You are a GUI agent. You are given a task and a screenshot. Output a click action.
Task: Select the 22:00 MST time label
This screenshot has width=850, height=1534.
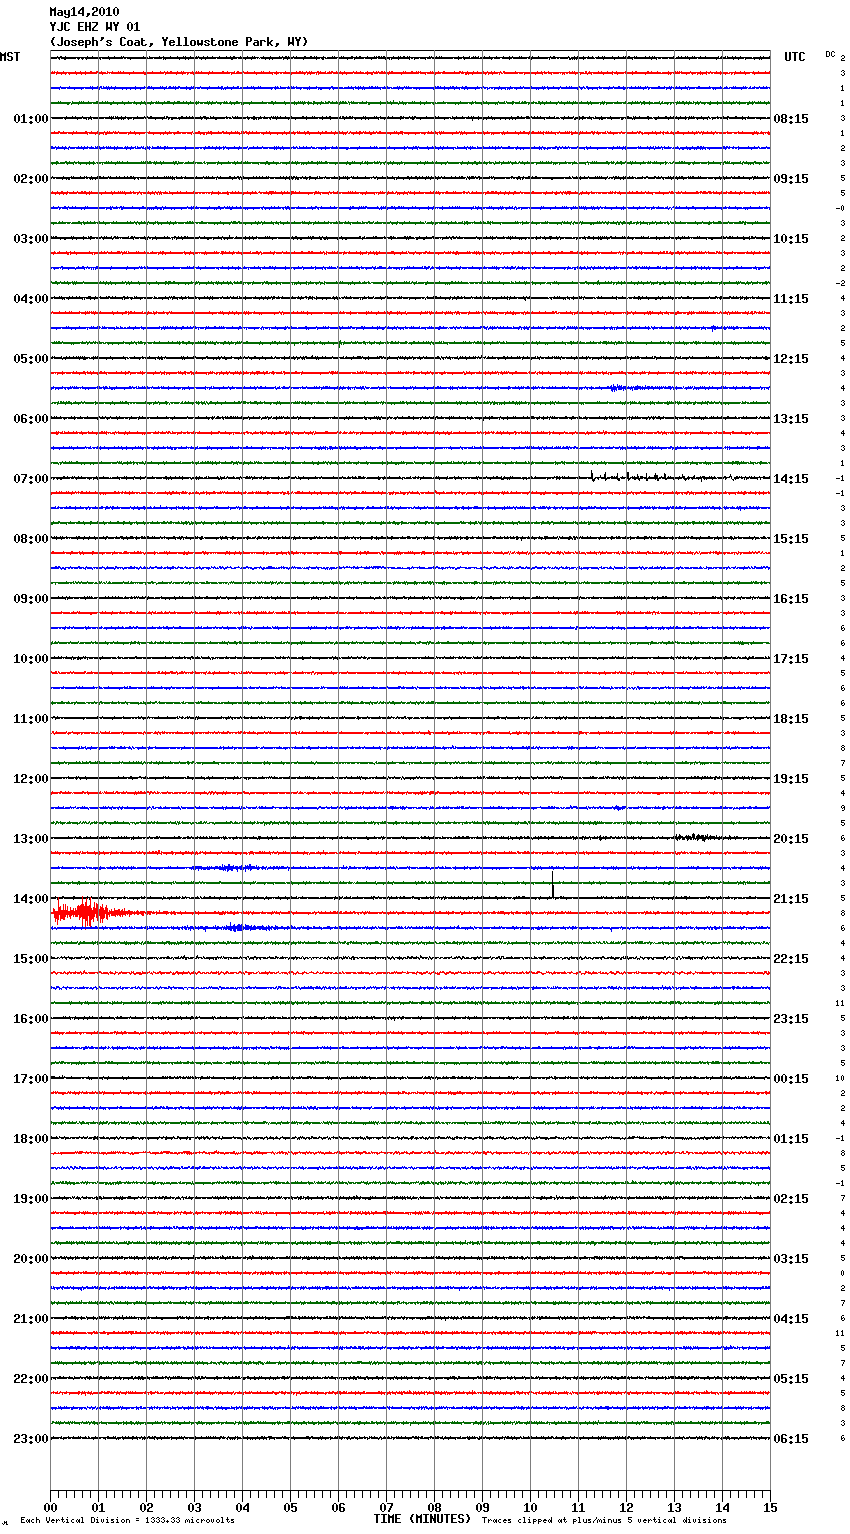click(31, 1379)
